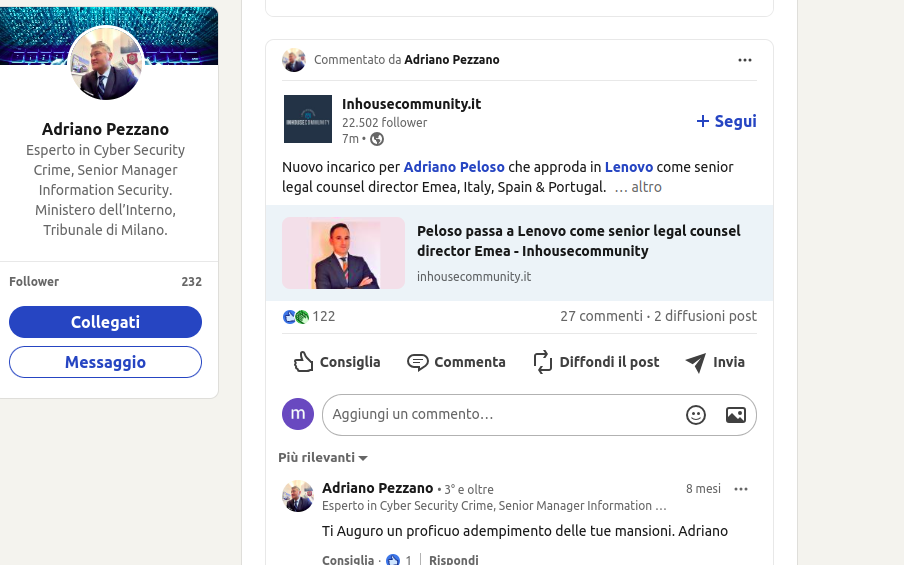
Task: Click in the Aggiungi un commento field
Action: click(x=500, y=415)
